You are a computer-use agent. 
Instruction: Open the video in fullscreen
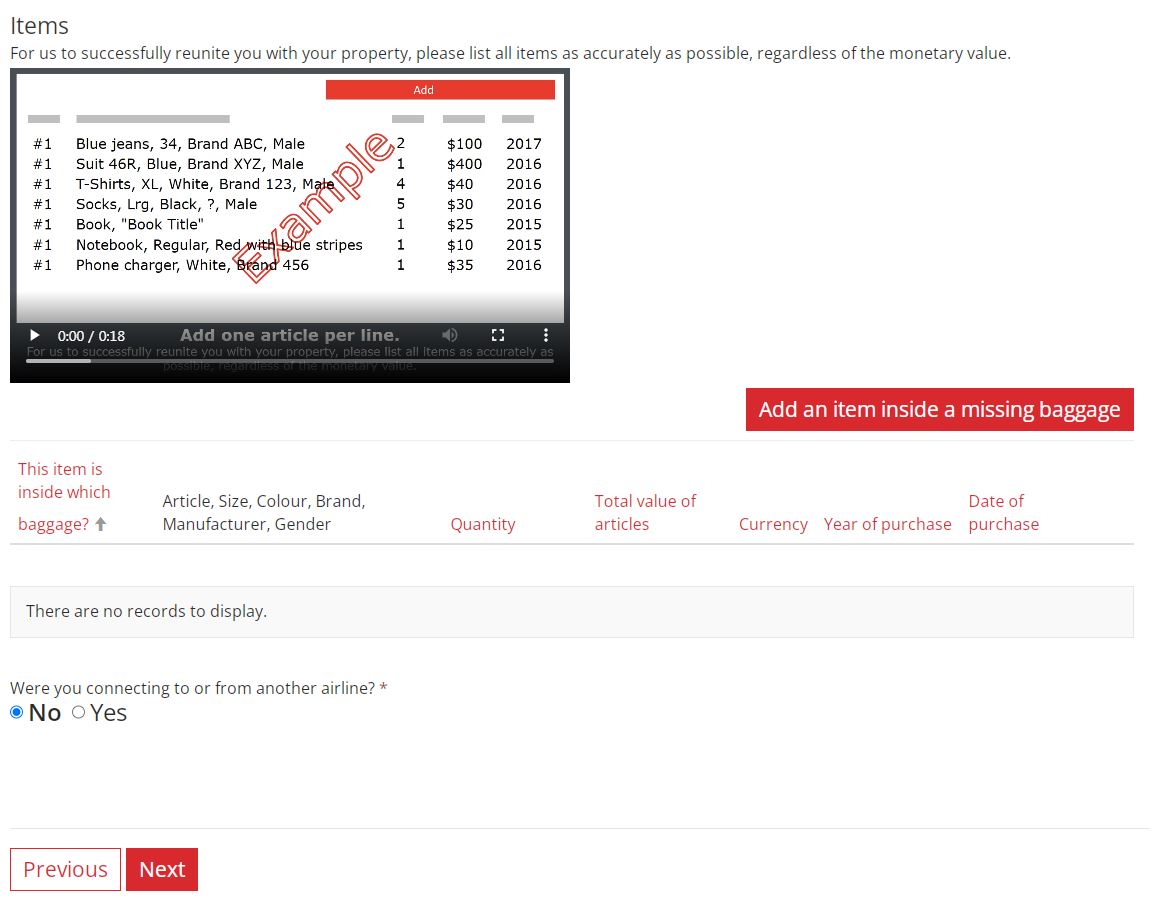point(498,335)
